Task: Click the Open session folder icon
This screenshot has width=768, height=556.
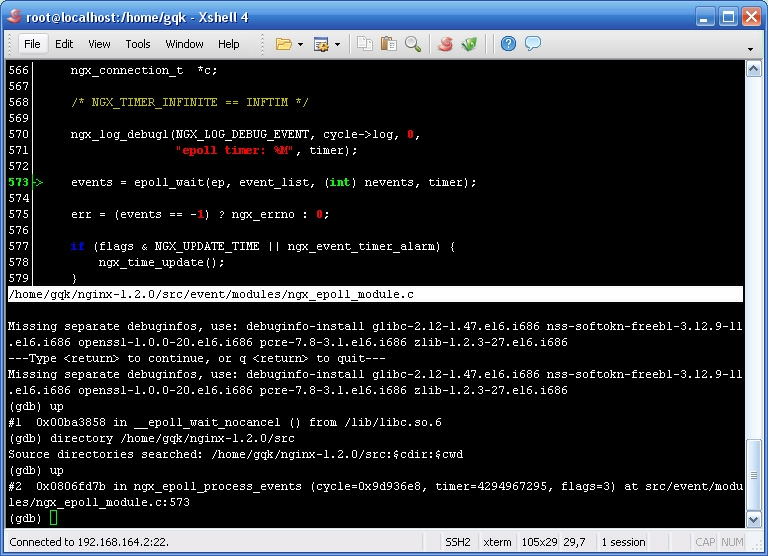Action: pyautogui.click(x=283, y=44)
